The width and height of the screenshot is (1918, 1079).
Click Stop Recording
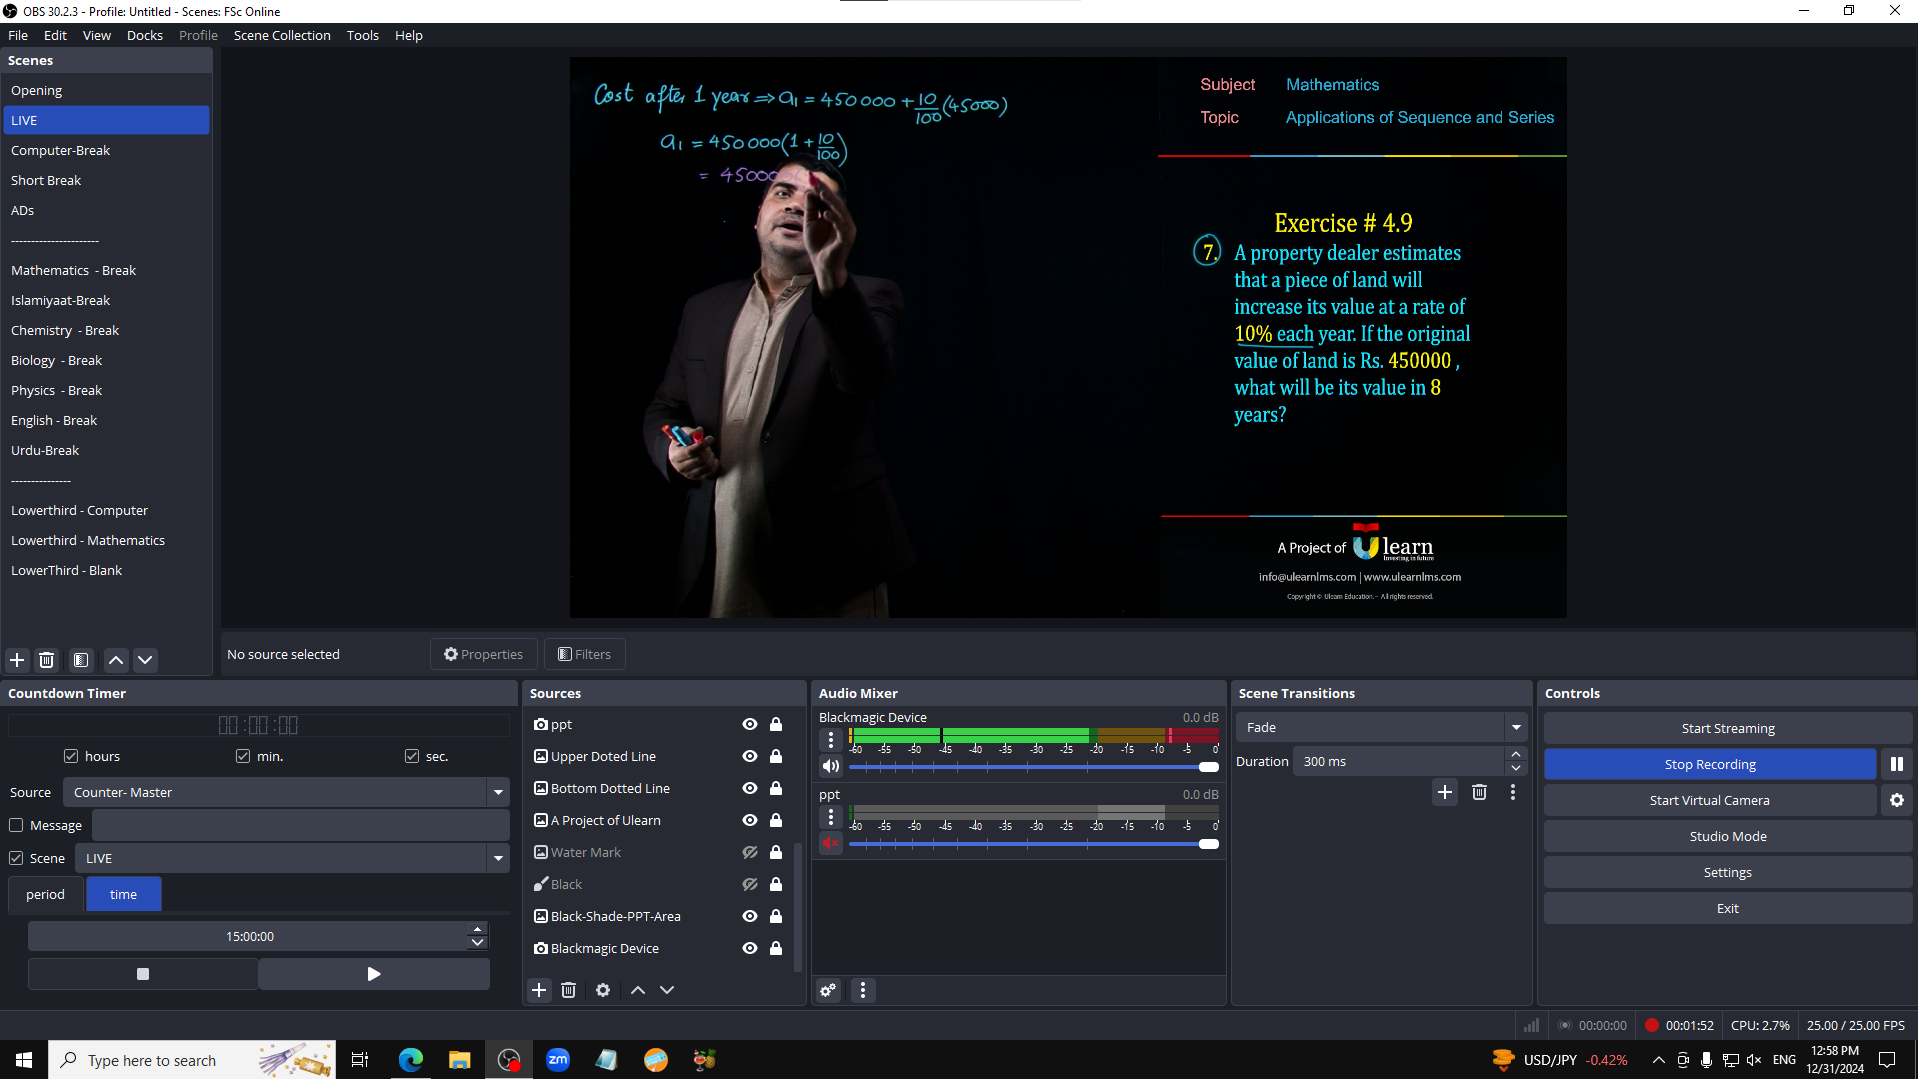coord(1710,764)
